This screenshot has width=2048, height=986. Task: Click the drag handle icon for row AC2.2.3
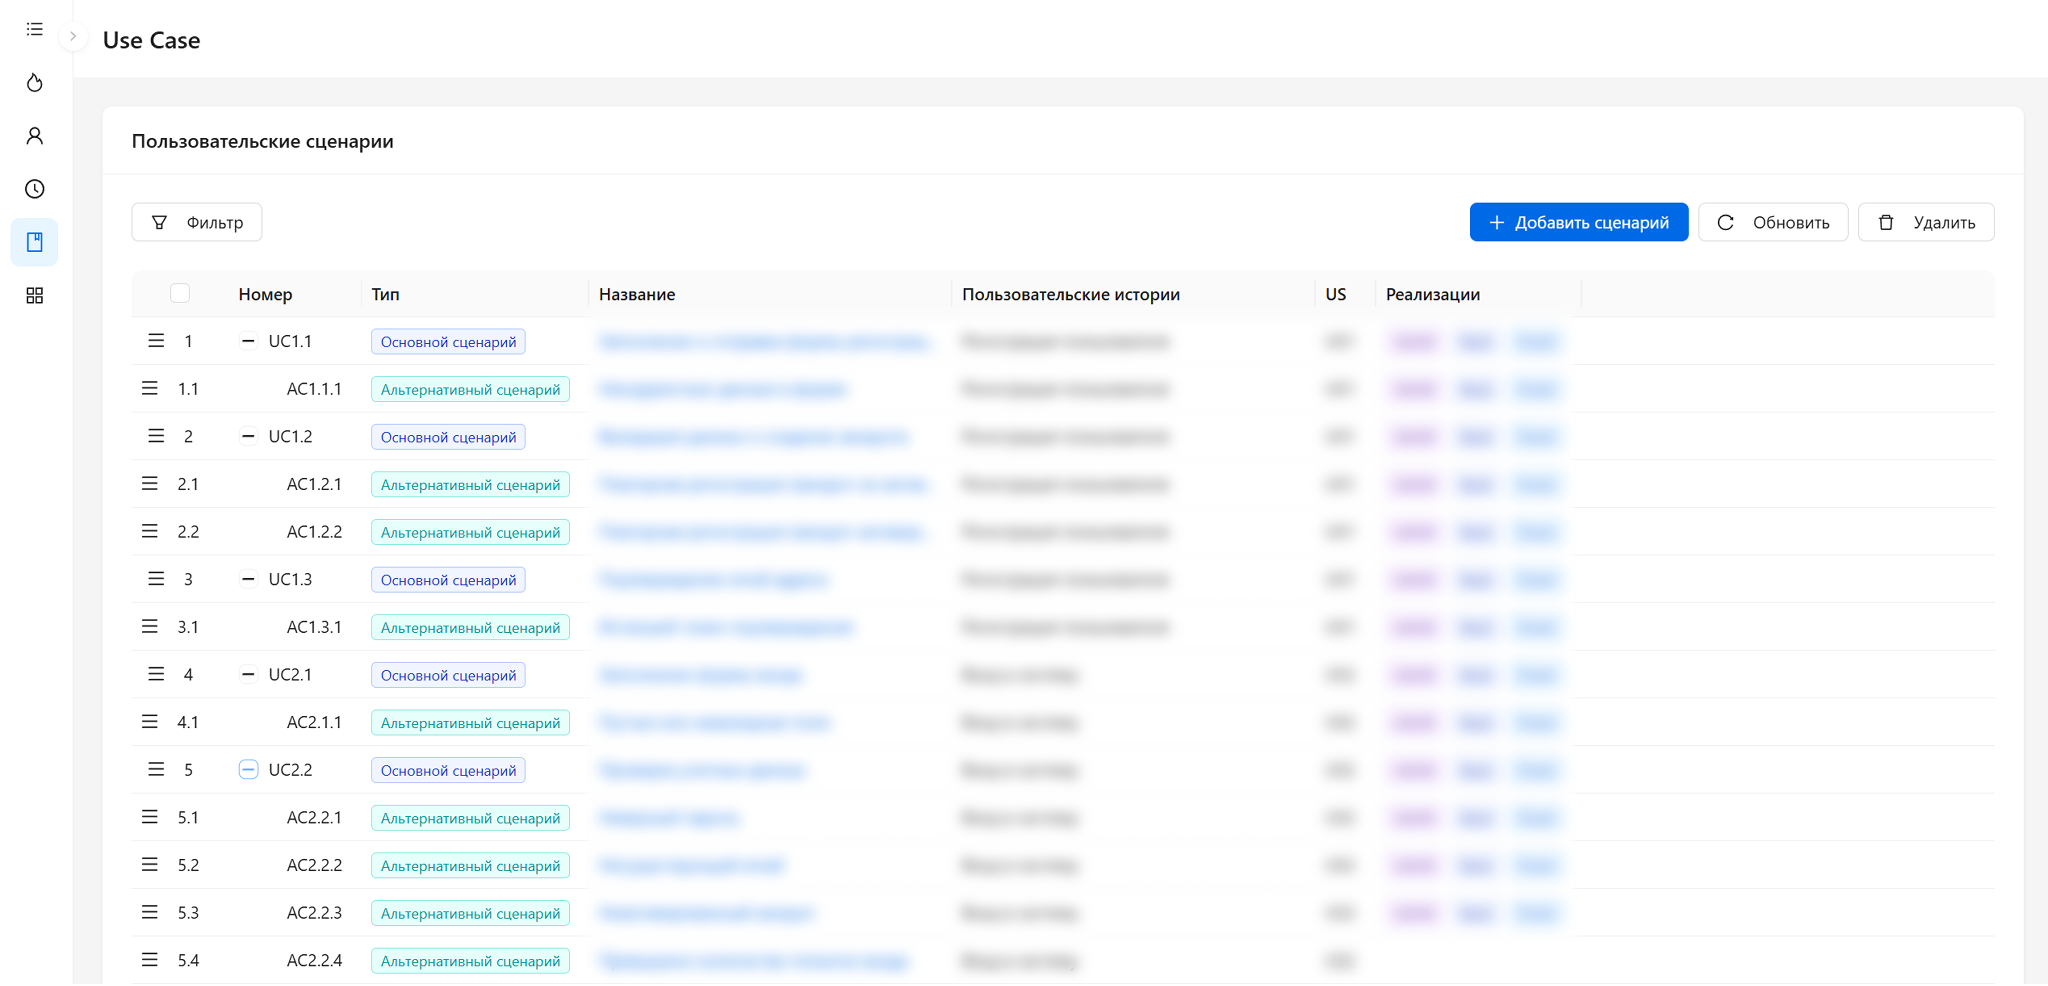(150, 912)
